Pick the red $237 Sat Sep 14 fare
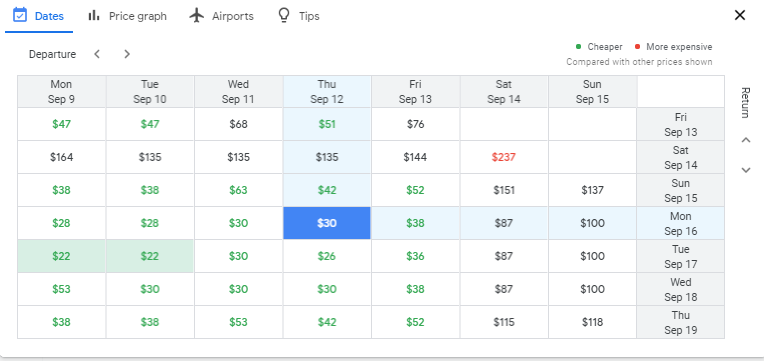This screenshot has width=764, height=361. [504, 157]
